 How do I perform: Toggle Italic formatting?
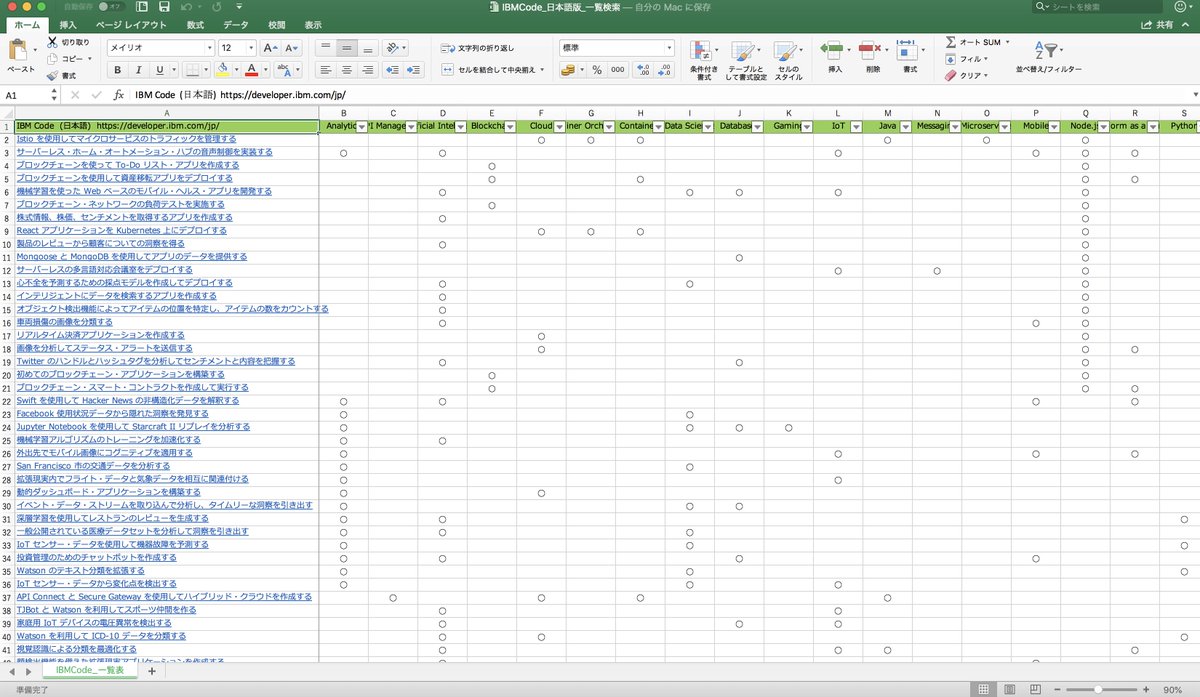pyautogui.click(x=139, y=70)
